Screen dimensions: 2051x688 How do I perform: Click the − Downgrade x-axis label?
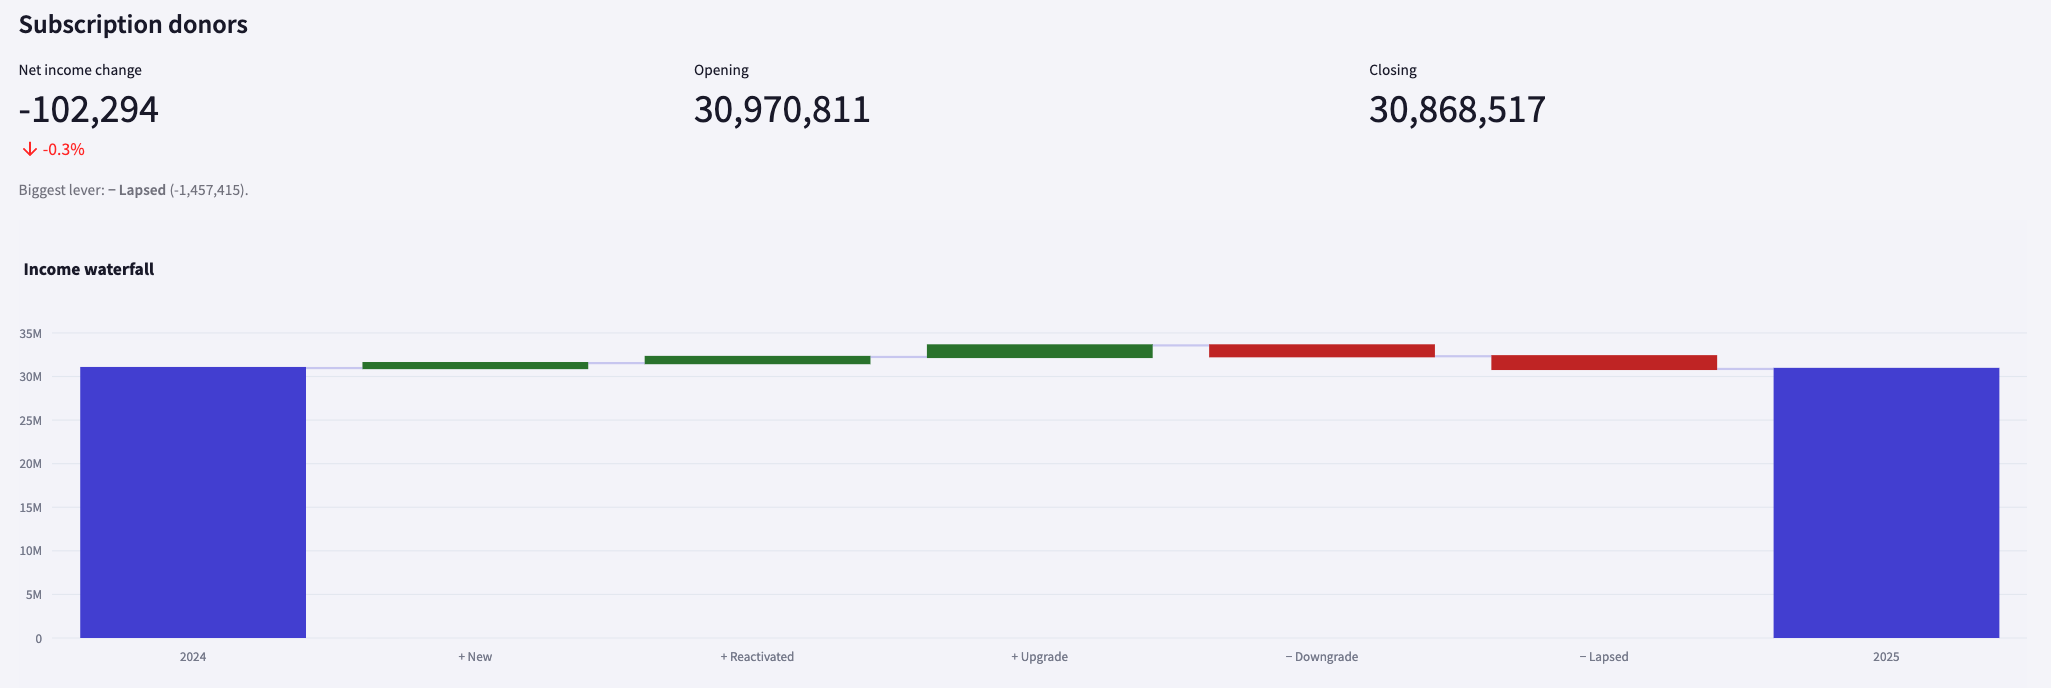point(1322,657)
